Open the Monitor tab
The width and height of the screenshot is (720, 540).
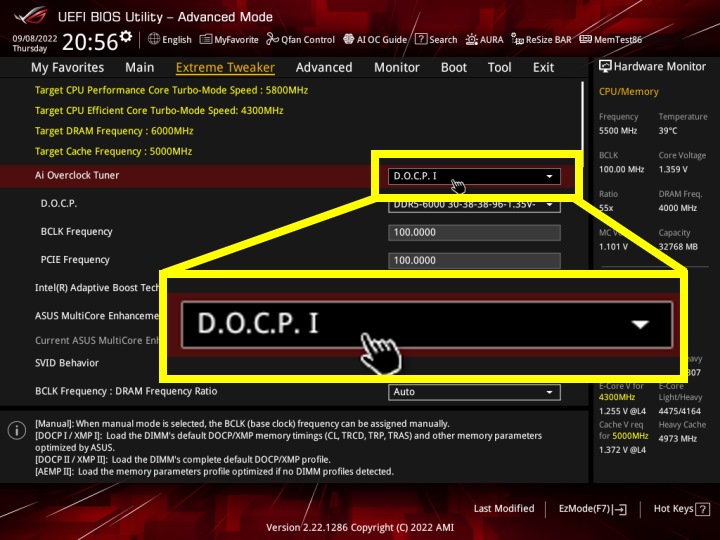397,68
